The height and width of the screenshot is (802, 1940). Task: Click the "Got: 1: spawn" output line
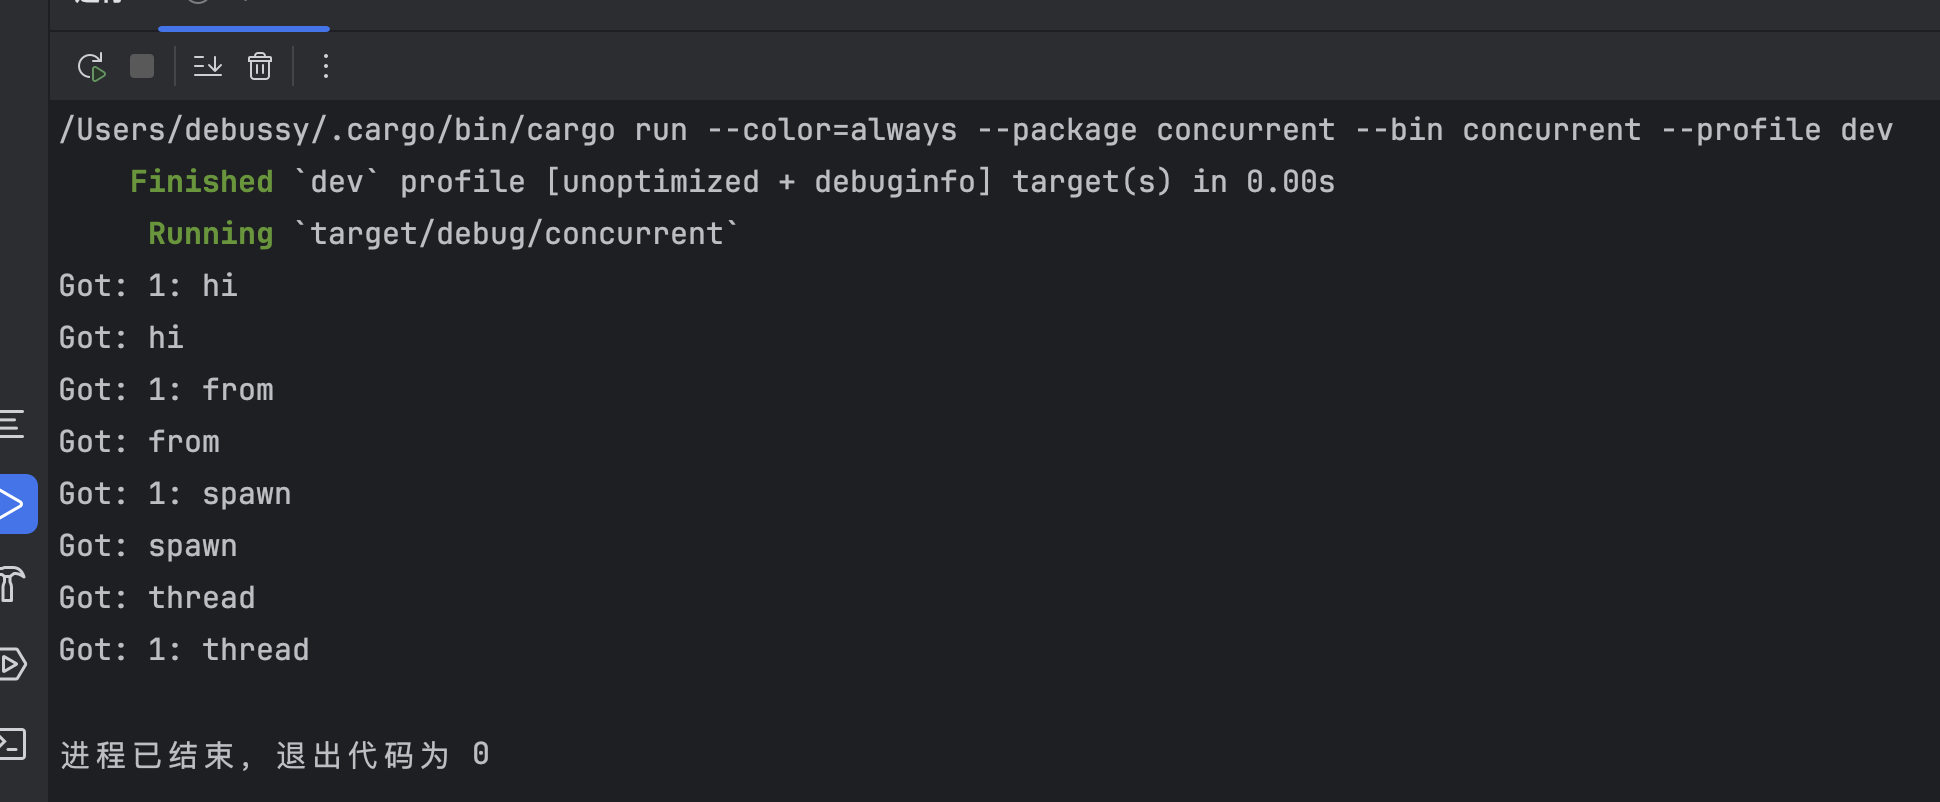pos(175,494)
